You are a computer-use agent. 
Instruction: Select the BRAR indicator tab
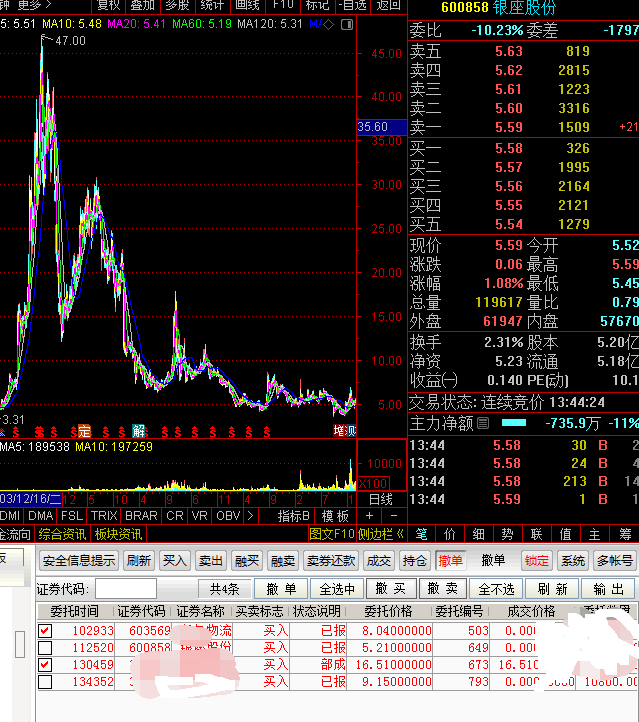(x=141, y=516)
